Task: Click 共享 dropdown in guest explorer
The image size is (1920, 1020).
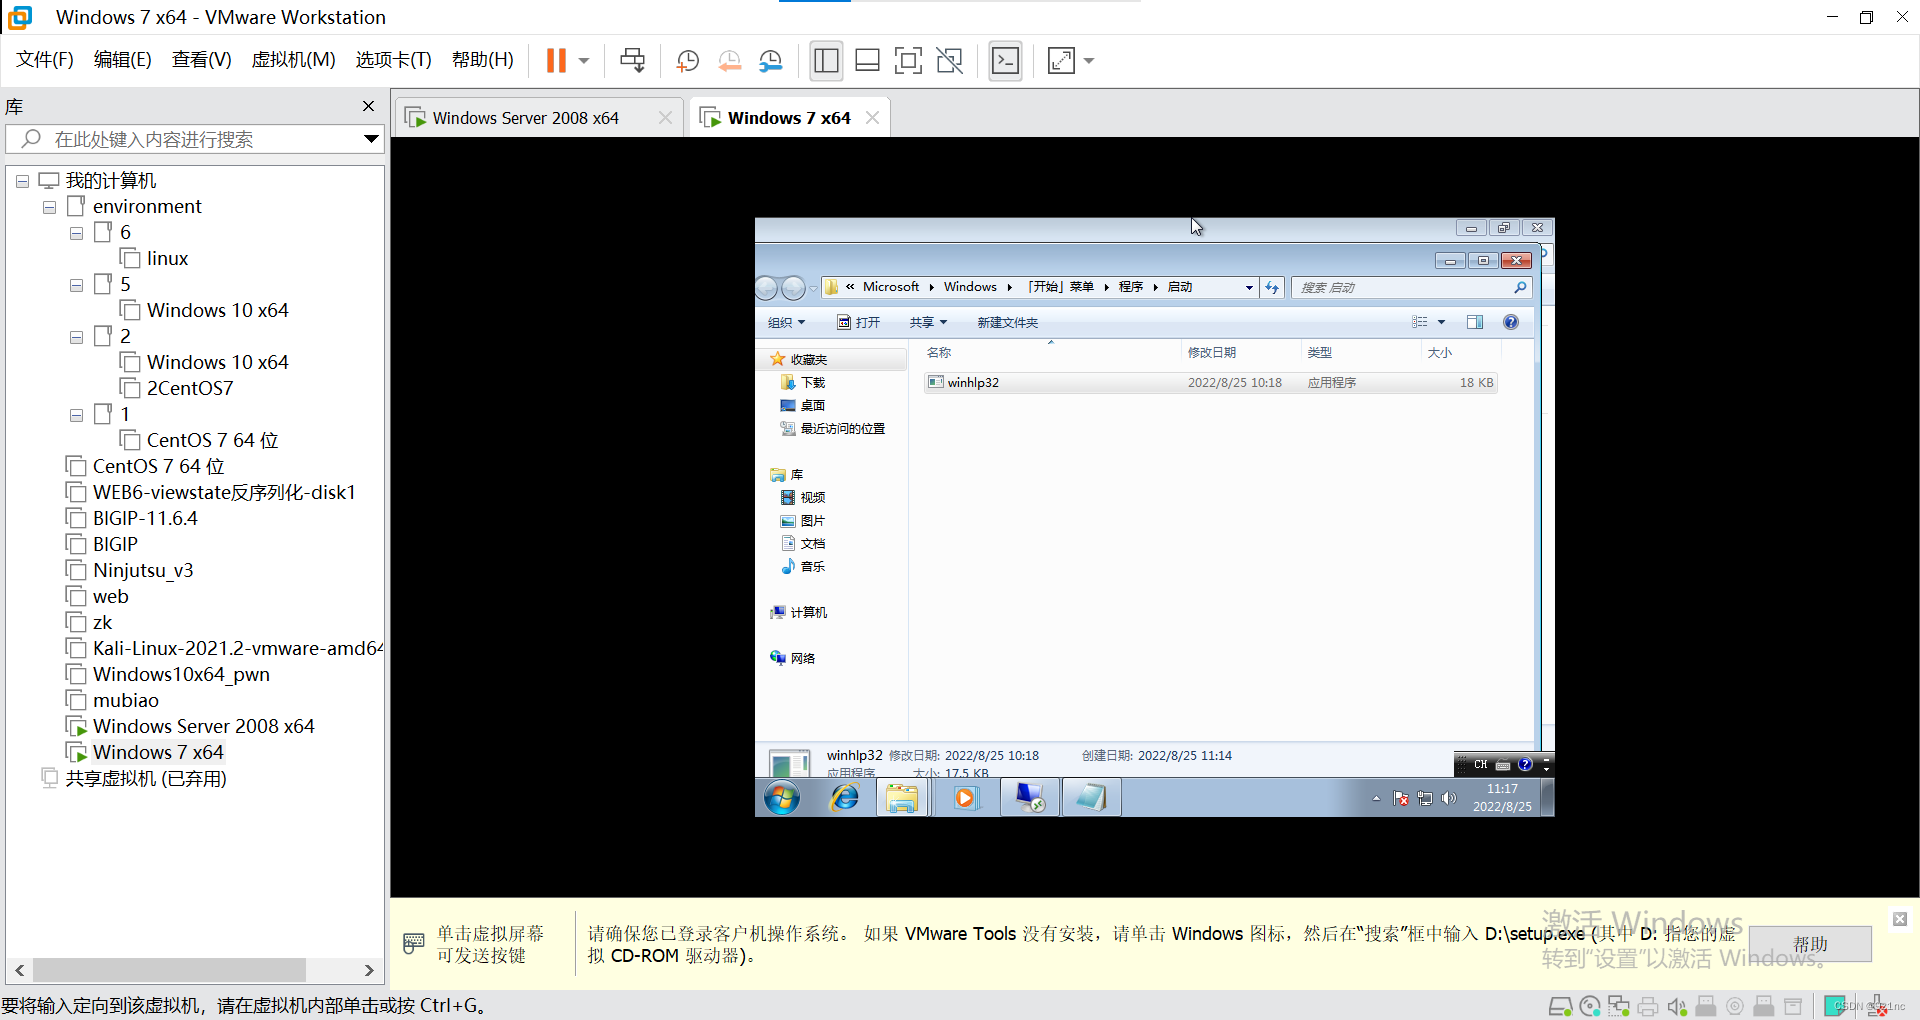Action: [928, 322]
